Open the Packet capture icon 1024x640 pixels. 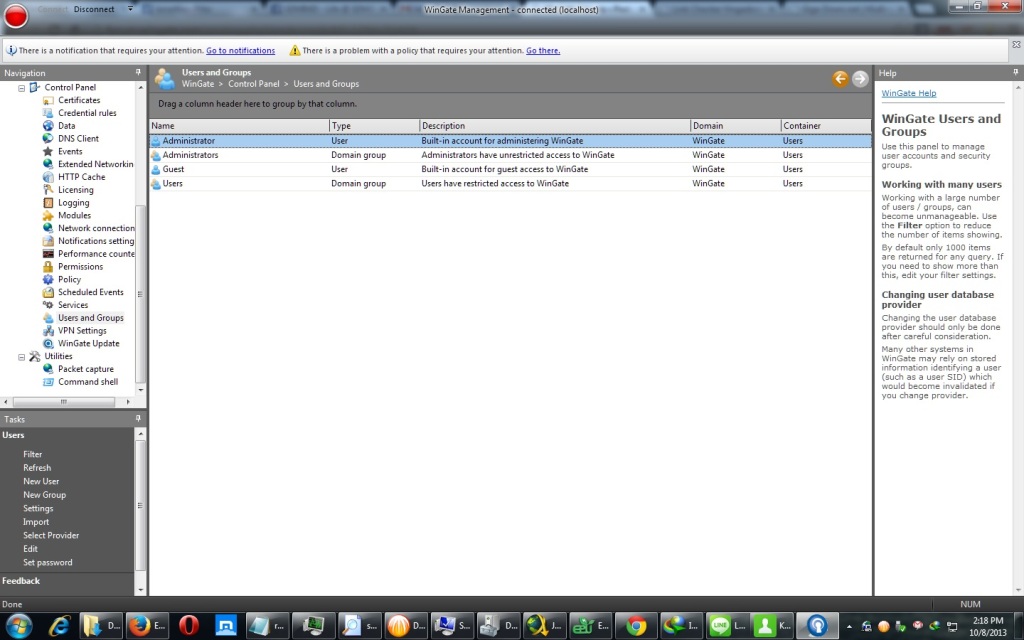coord(48,369)
